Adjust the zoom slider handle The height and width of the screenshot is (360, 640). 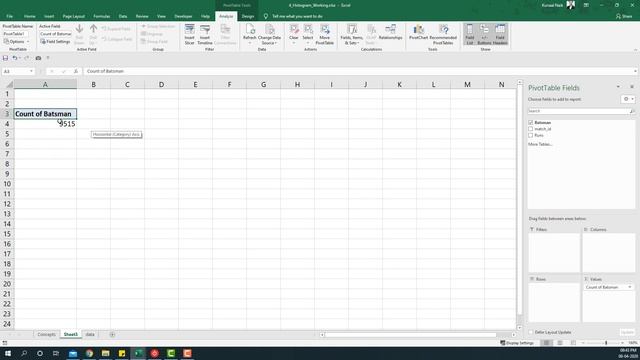pyautogui.click(x=606, y=343)
